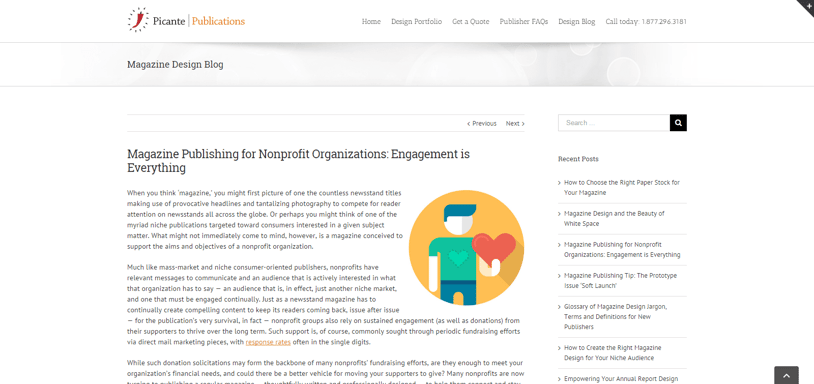The width and height of the screenshot is (814, 384).
Task: Click the chevron beside the Paper Stock post
Action: [x=560, y=183]
